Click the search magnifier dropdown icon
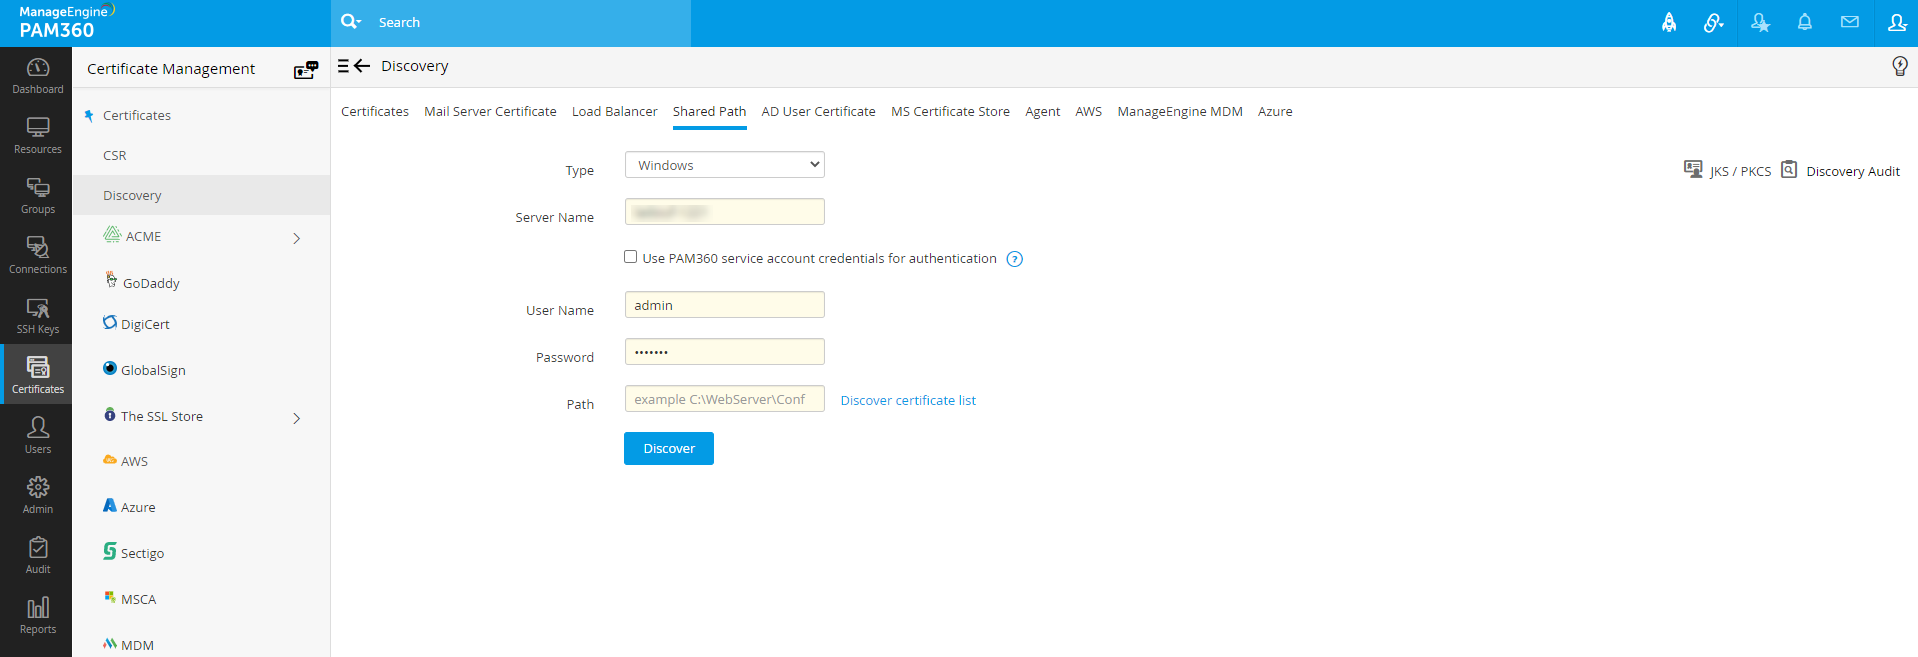This screenshot has height=657, width=1918. (351, 21)
